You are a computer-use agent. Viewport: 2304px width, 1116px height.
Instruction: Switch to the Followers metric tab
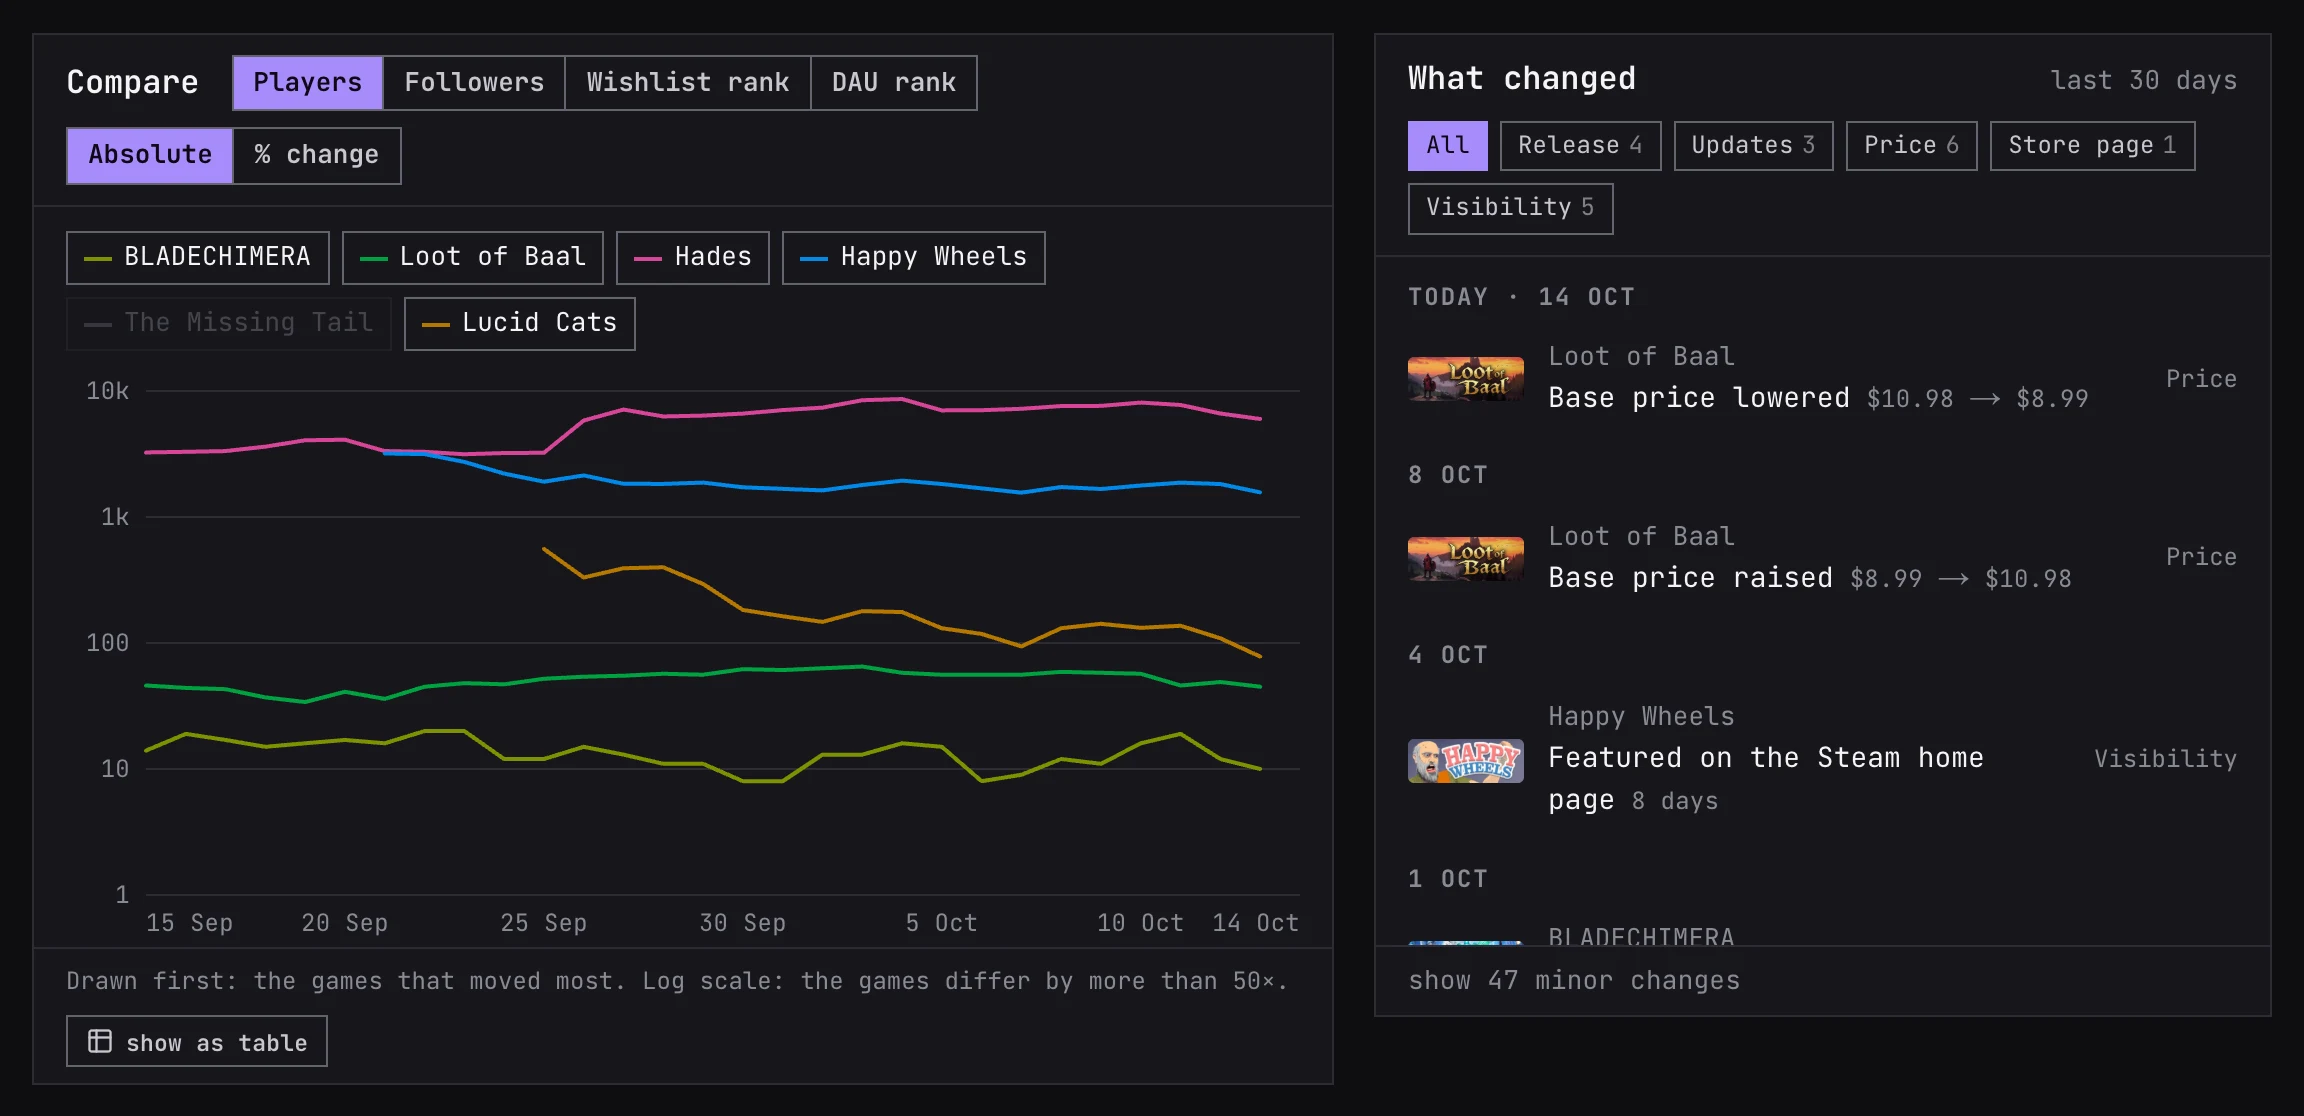(474, 83)
